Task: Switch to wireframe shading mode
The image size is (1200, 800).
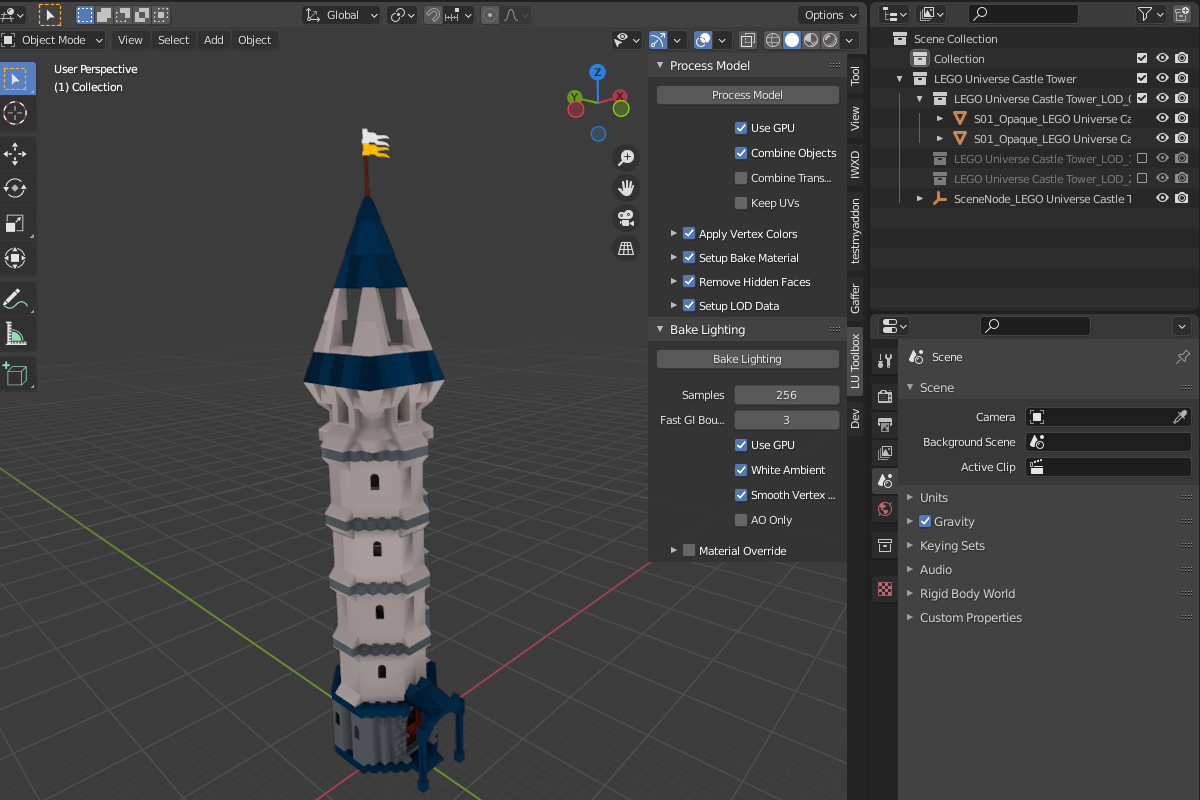Action: tap(773, 40)
